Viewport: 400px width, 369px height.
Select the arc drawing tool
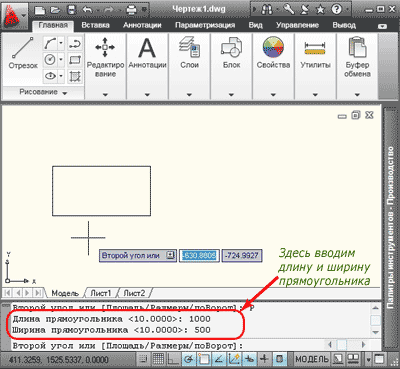click(50, 43)
